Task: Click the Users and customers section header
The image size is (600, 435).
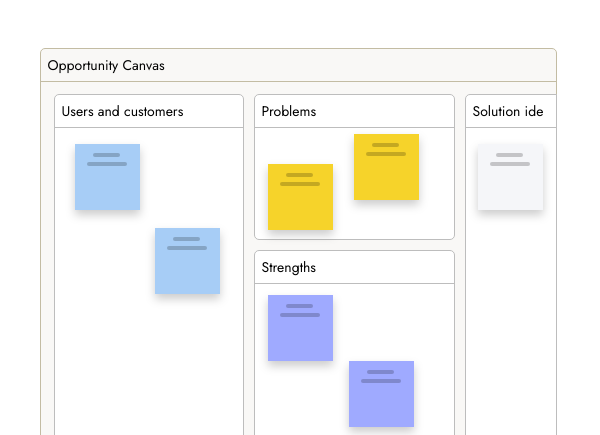Action: click(123, 111)
